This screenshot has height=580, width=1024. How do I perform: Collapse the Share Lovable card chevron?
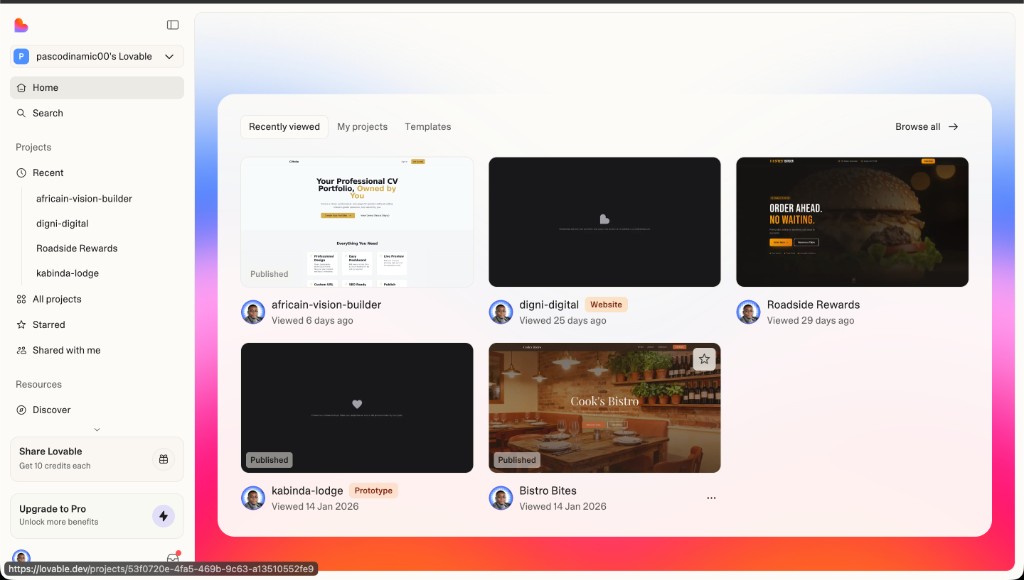point(96,429)
